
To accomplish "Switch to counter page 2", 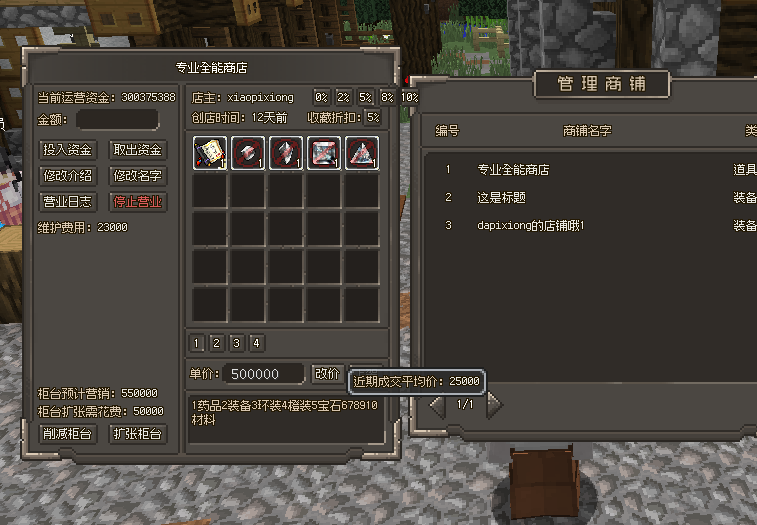I will 216,343.
